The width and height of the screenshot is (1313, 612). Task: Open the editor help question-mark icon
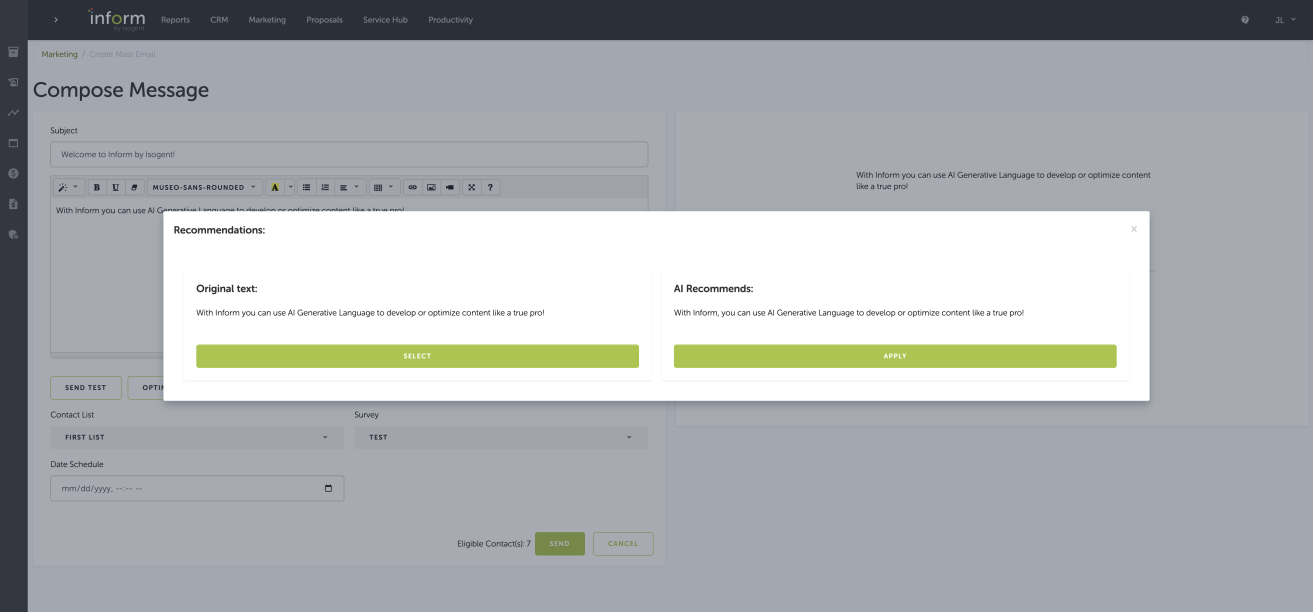click(490, 187)
